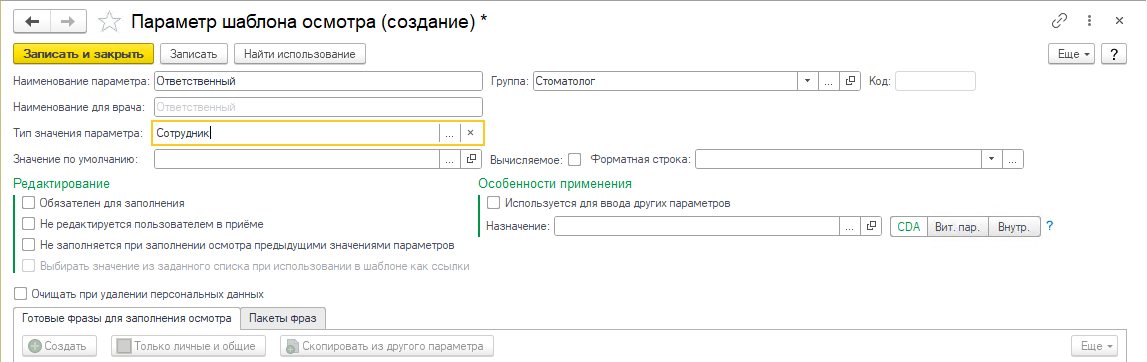The width and height of the screenshot is (1147, 362).
Task: Tick the Вычисляемое checkbox
Action: [x=575, y=159]
